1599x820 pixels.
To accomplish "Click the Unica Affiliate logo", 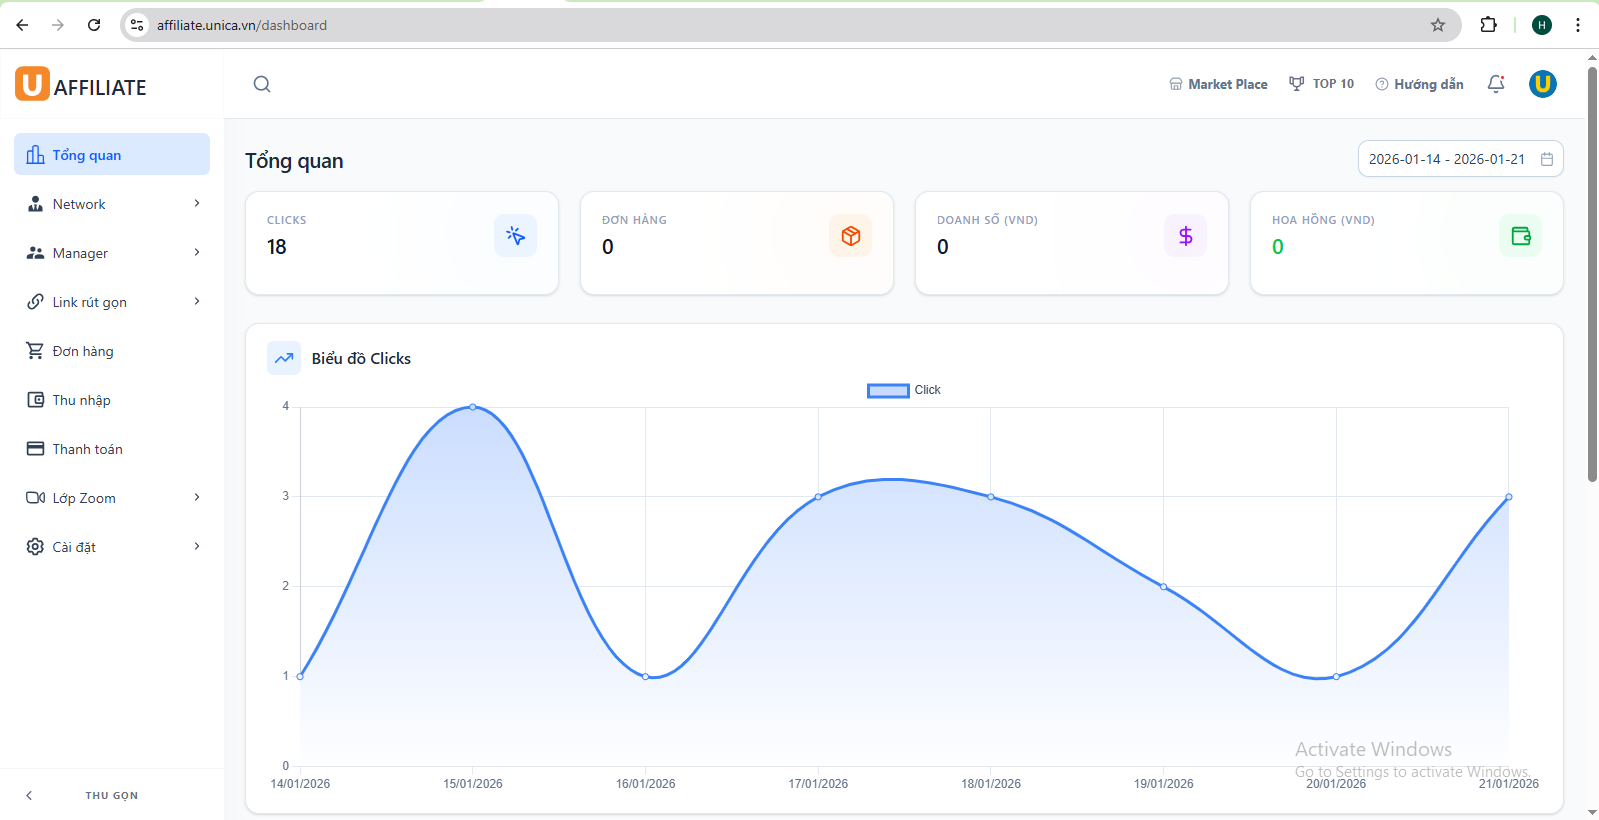I will tap(81, 85).
